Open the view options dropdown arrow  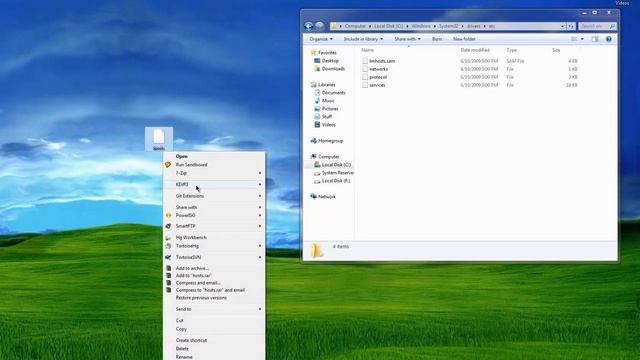[582, 39]
